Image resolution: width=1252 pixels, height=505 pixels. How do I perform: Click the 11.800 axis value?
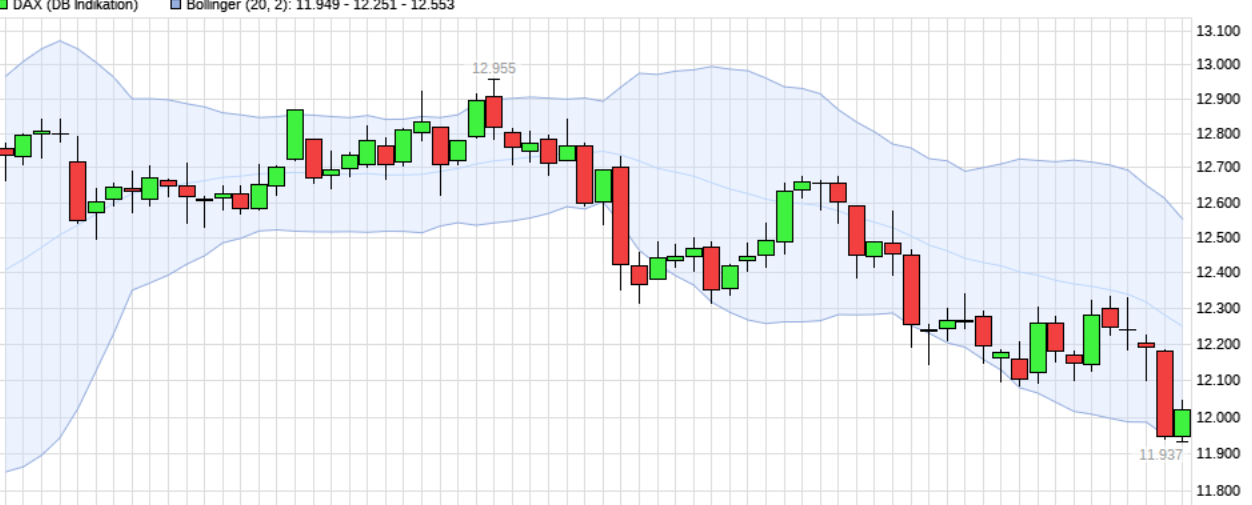click(1218, 491)
